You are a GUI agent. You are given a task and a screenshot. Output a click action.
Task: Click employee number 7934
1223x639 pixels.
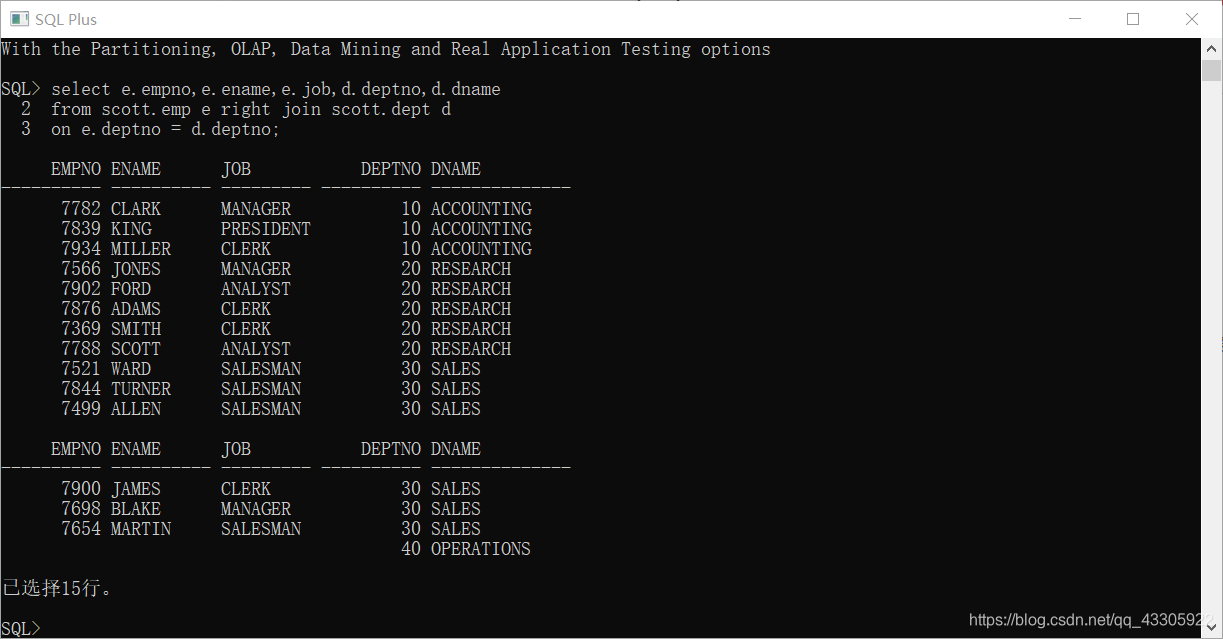pos(81,249)
